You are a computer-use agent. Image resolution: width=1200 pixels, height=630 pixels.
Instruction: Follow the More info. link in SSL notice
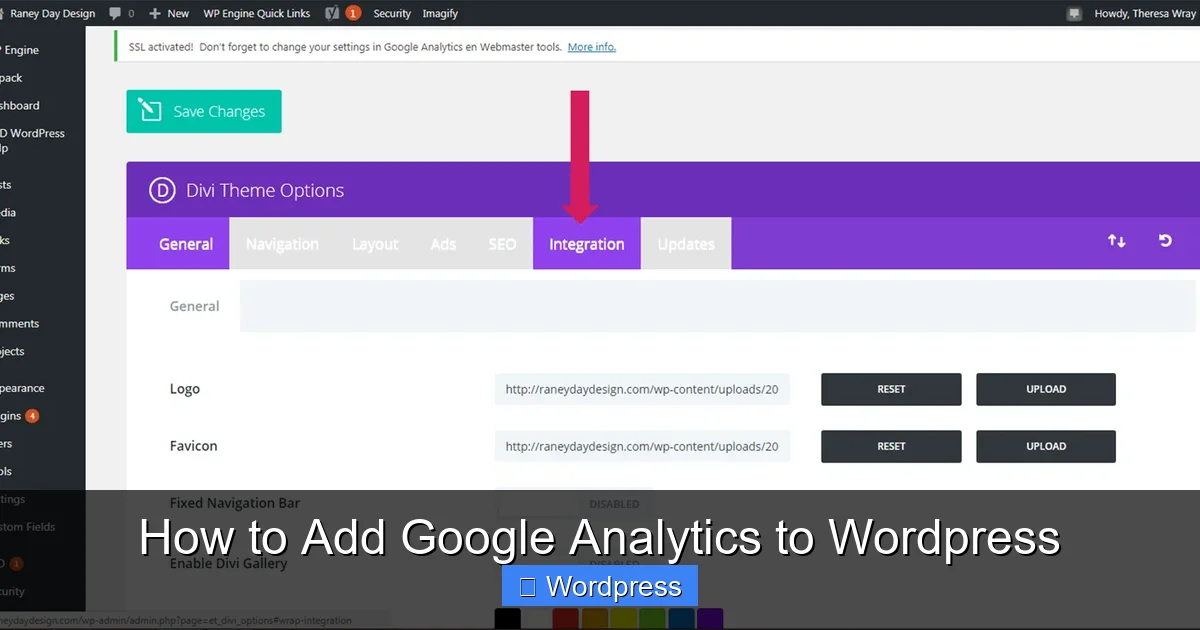point(592,47)
